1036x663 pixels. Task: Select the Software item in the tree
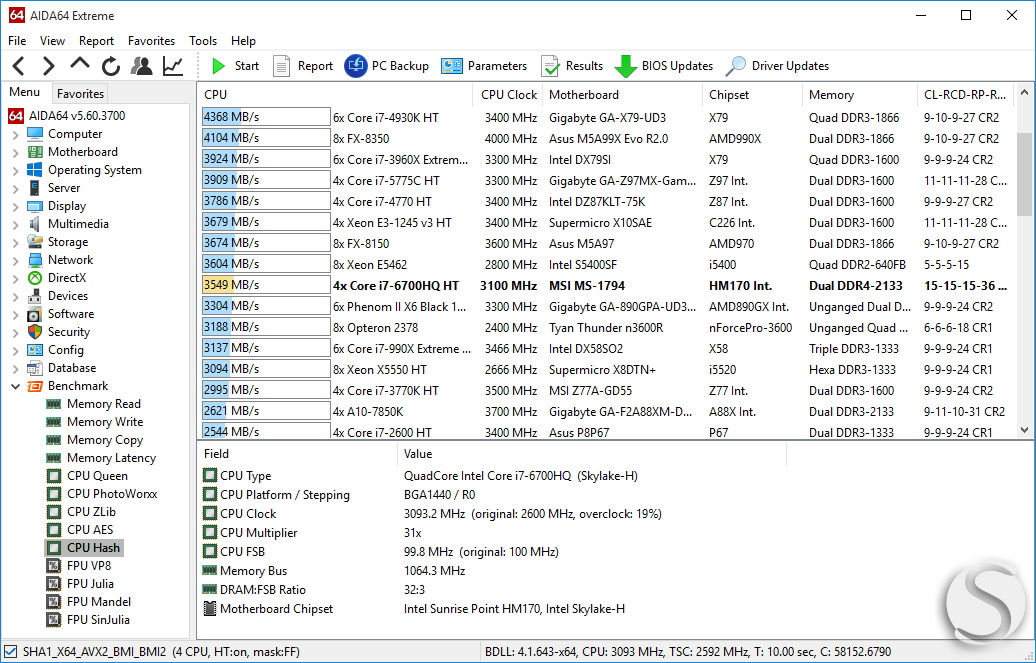[61, 314]
